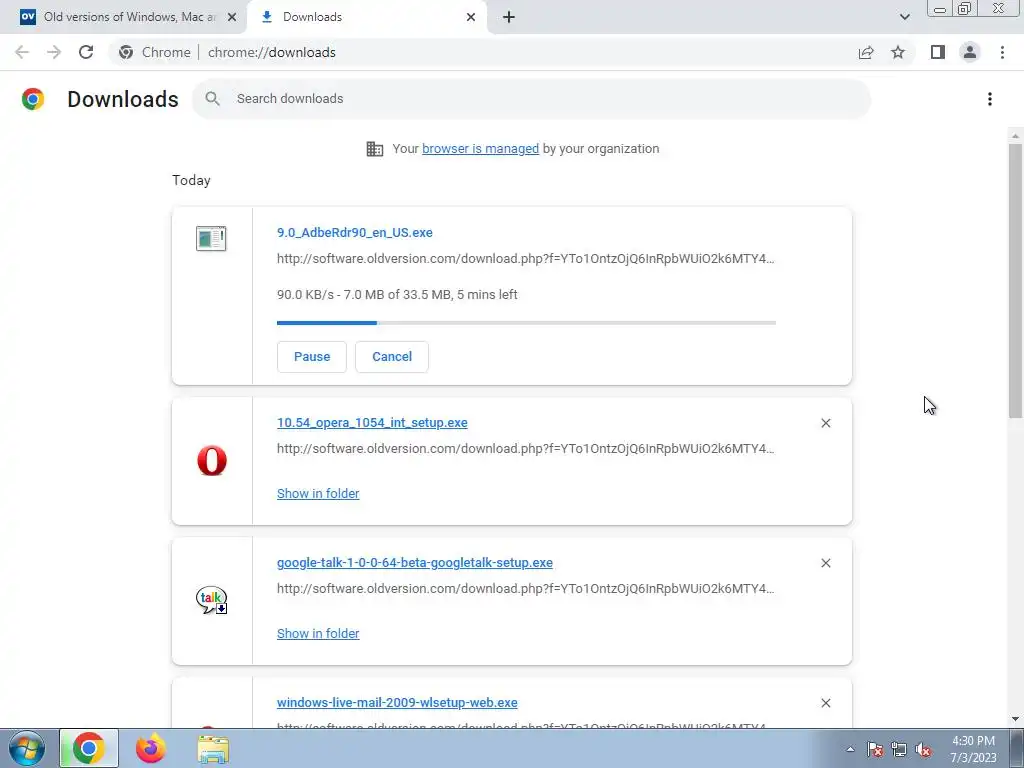Remove the windows-live-mail download from list
The width and height of the screenshot is (1024, 768).
[825, 703]
